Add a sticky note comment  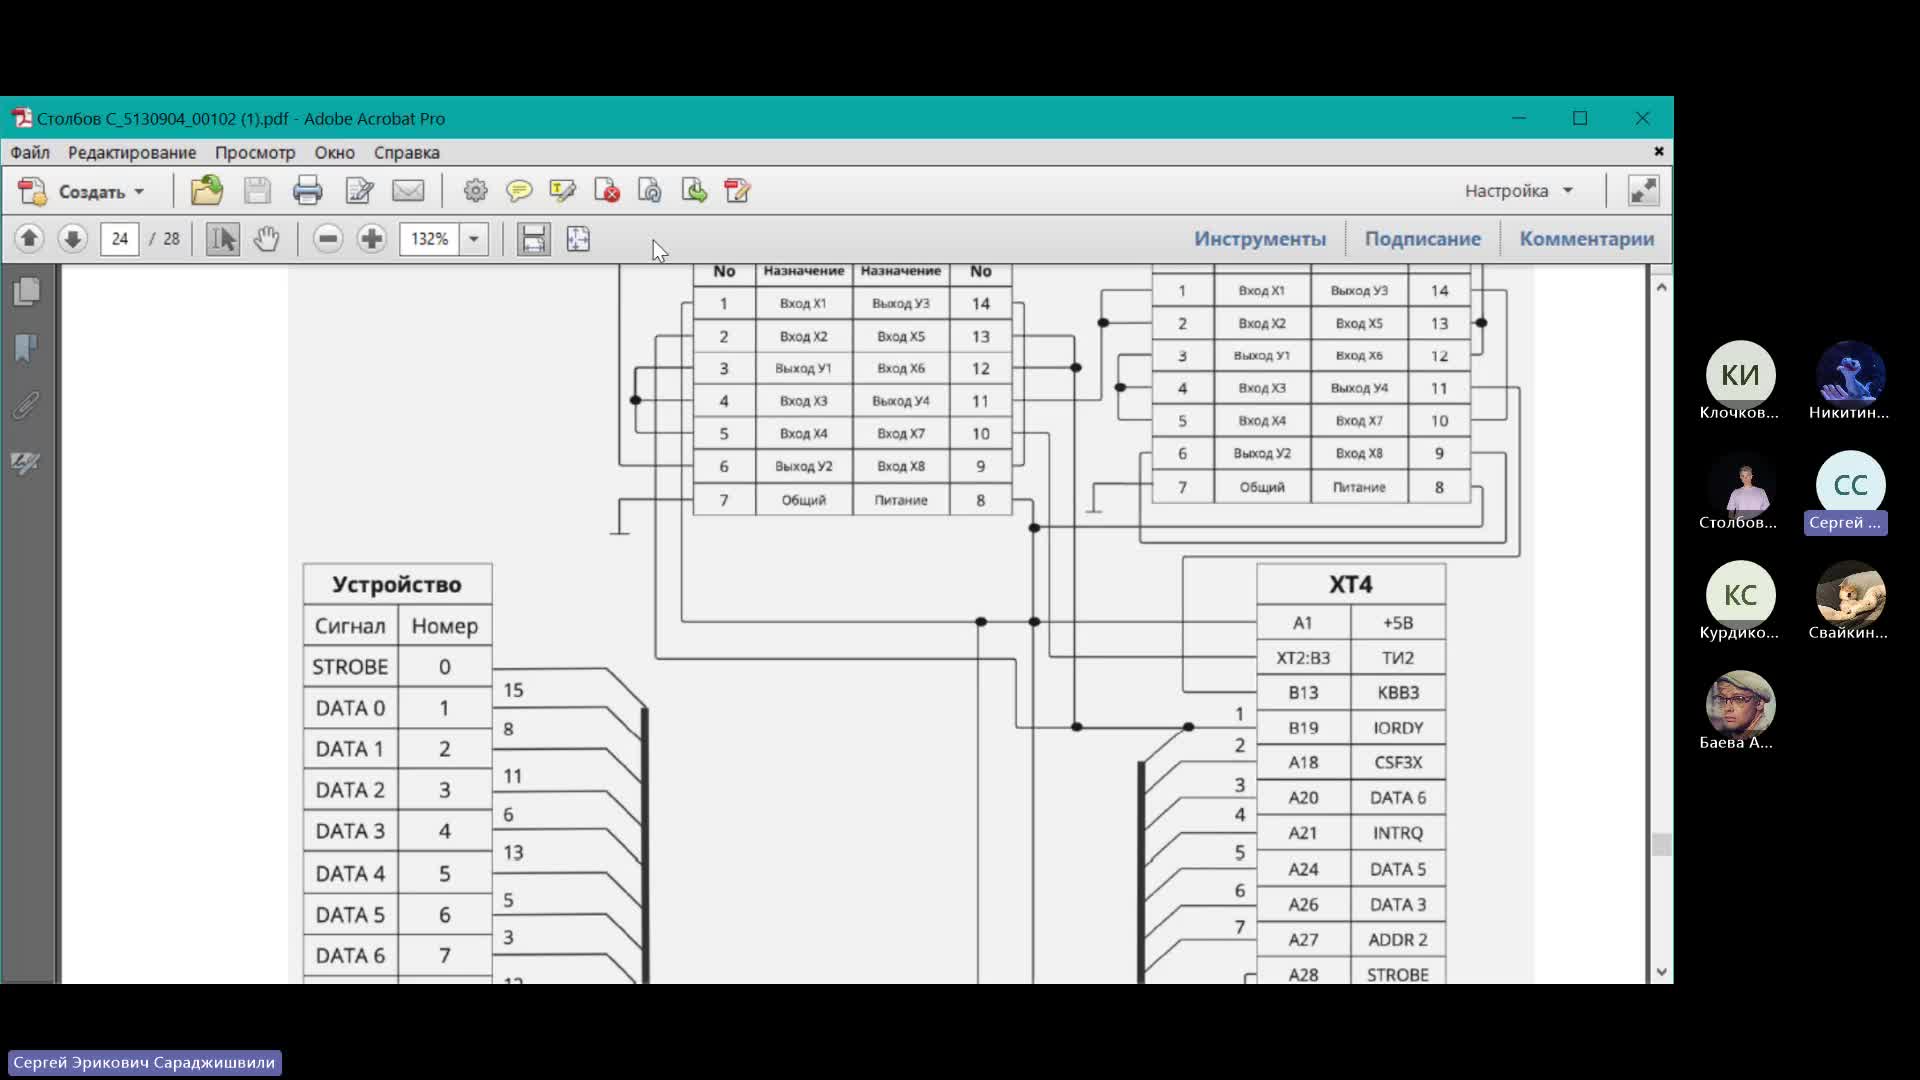pos(519,190)
